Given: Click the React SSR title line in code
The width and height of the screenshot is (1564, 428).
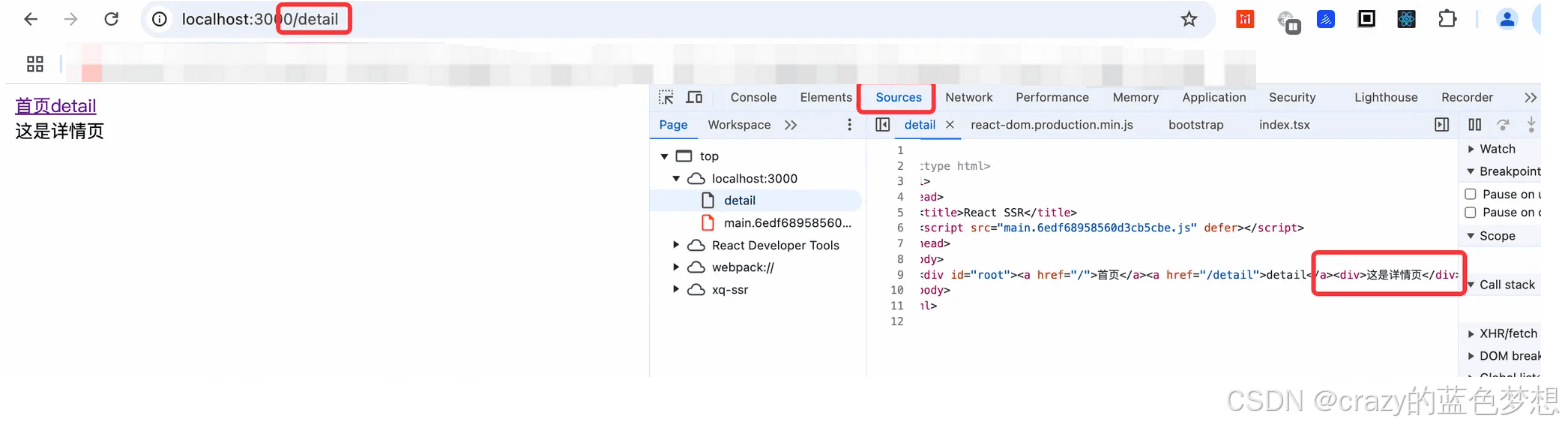Looking at the screenshot, I should (998, 212).
